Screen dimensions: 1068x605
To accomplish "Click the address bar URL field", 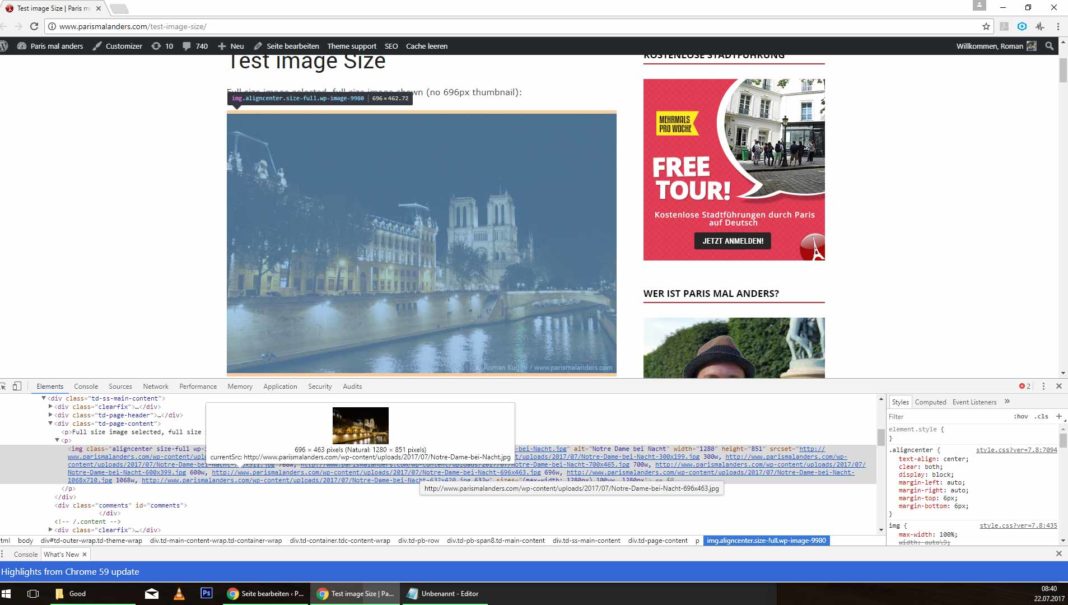I will tap(511, 26).
